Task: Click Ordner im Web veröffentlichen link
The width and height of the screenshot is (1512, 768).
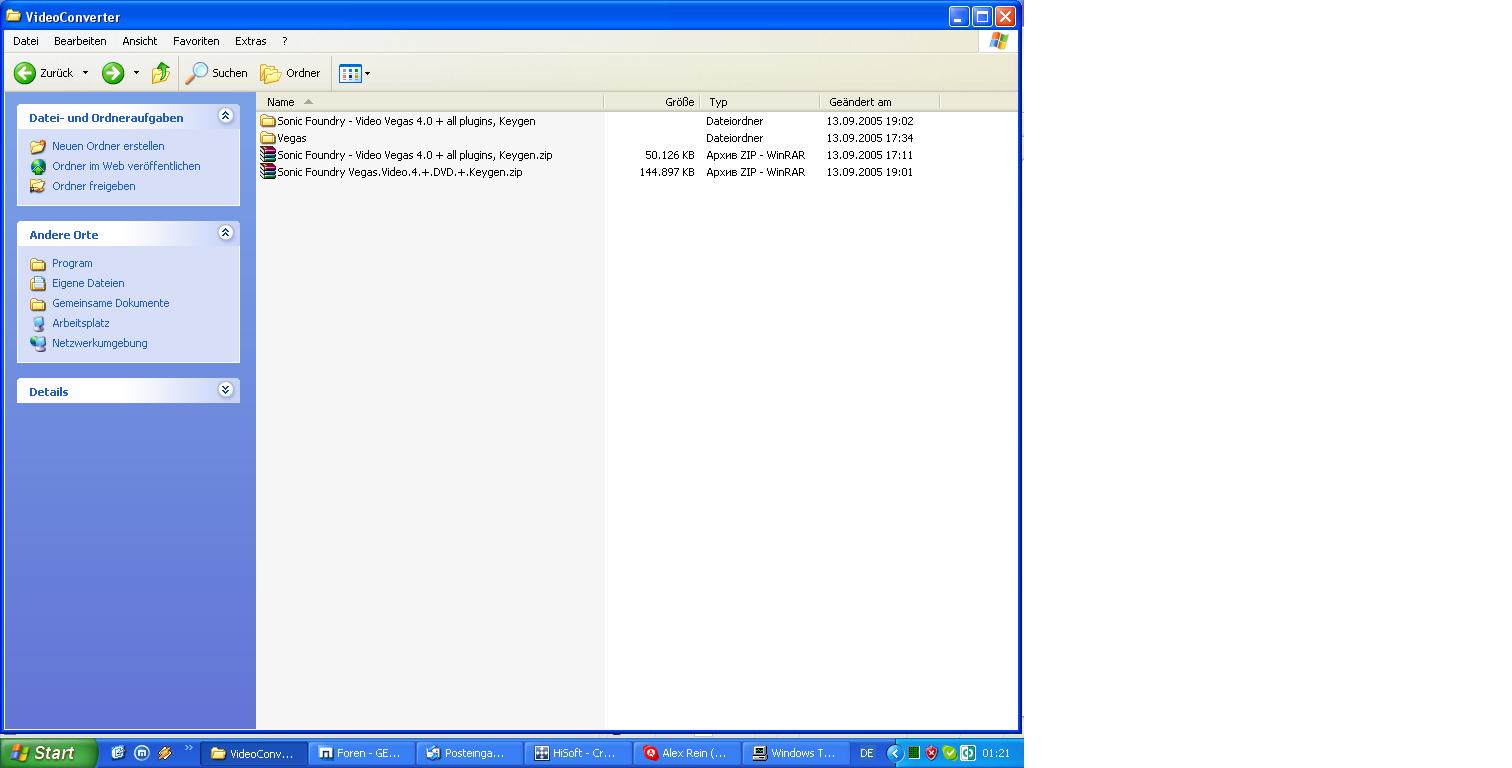Action: pyautogui.click(x=126, y=166)
